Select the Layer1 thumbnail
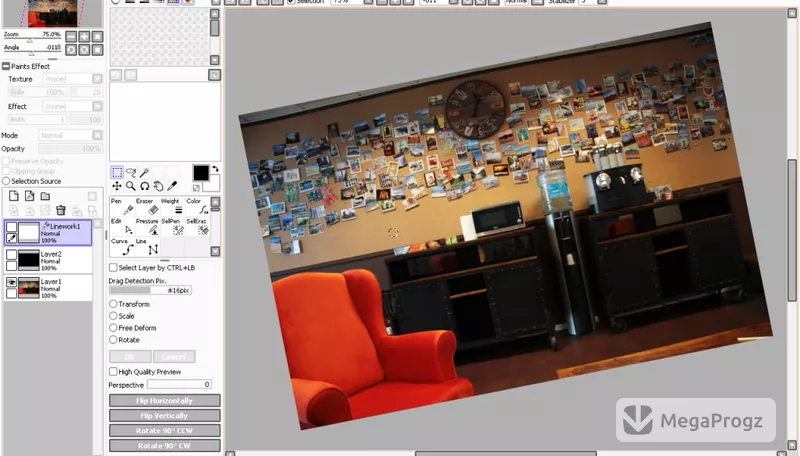Image resolution: width=800 pixels, height=456 pixels. pyautogui.click(x=29, y=287)
